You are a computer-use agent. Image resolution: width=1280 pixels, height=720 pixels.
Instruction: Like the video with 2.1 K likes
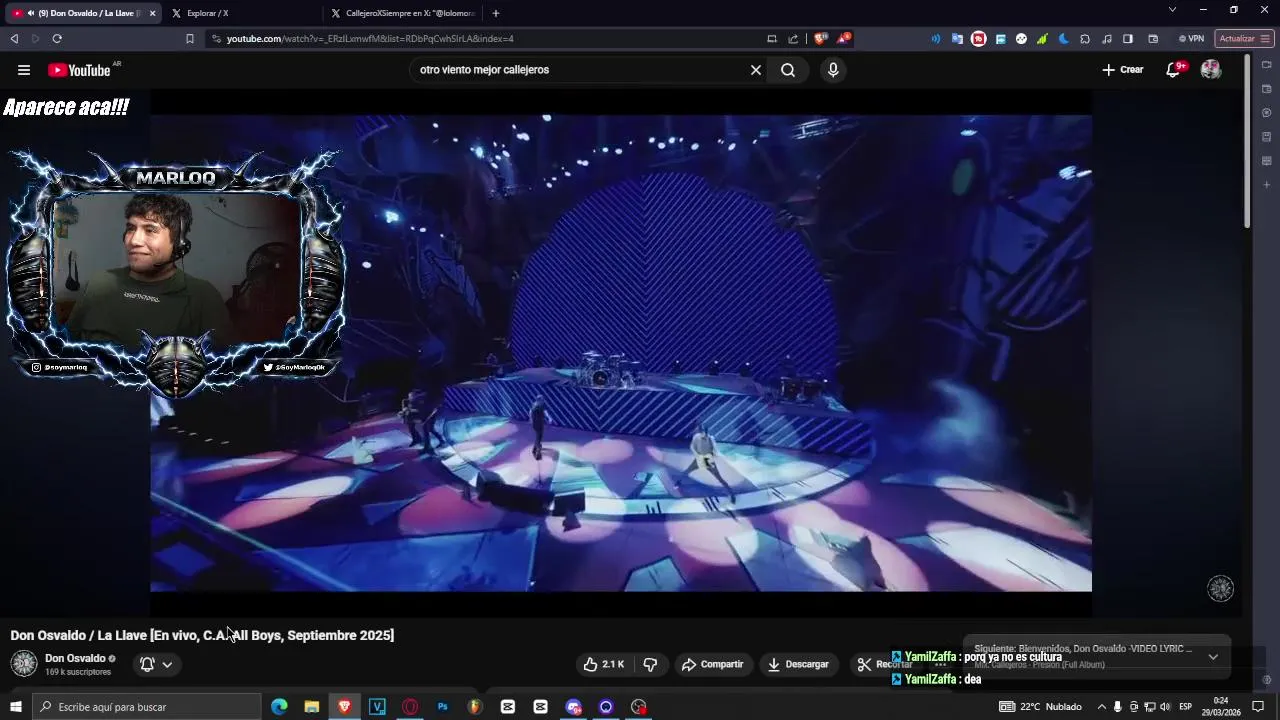point(604,664)
